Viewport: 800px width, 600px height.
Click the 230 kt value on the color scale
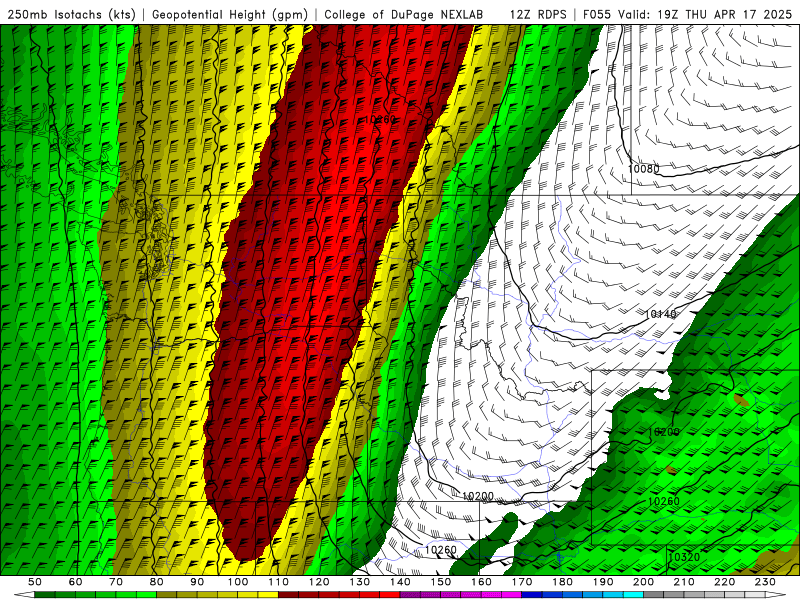tap(765, 582)
